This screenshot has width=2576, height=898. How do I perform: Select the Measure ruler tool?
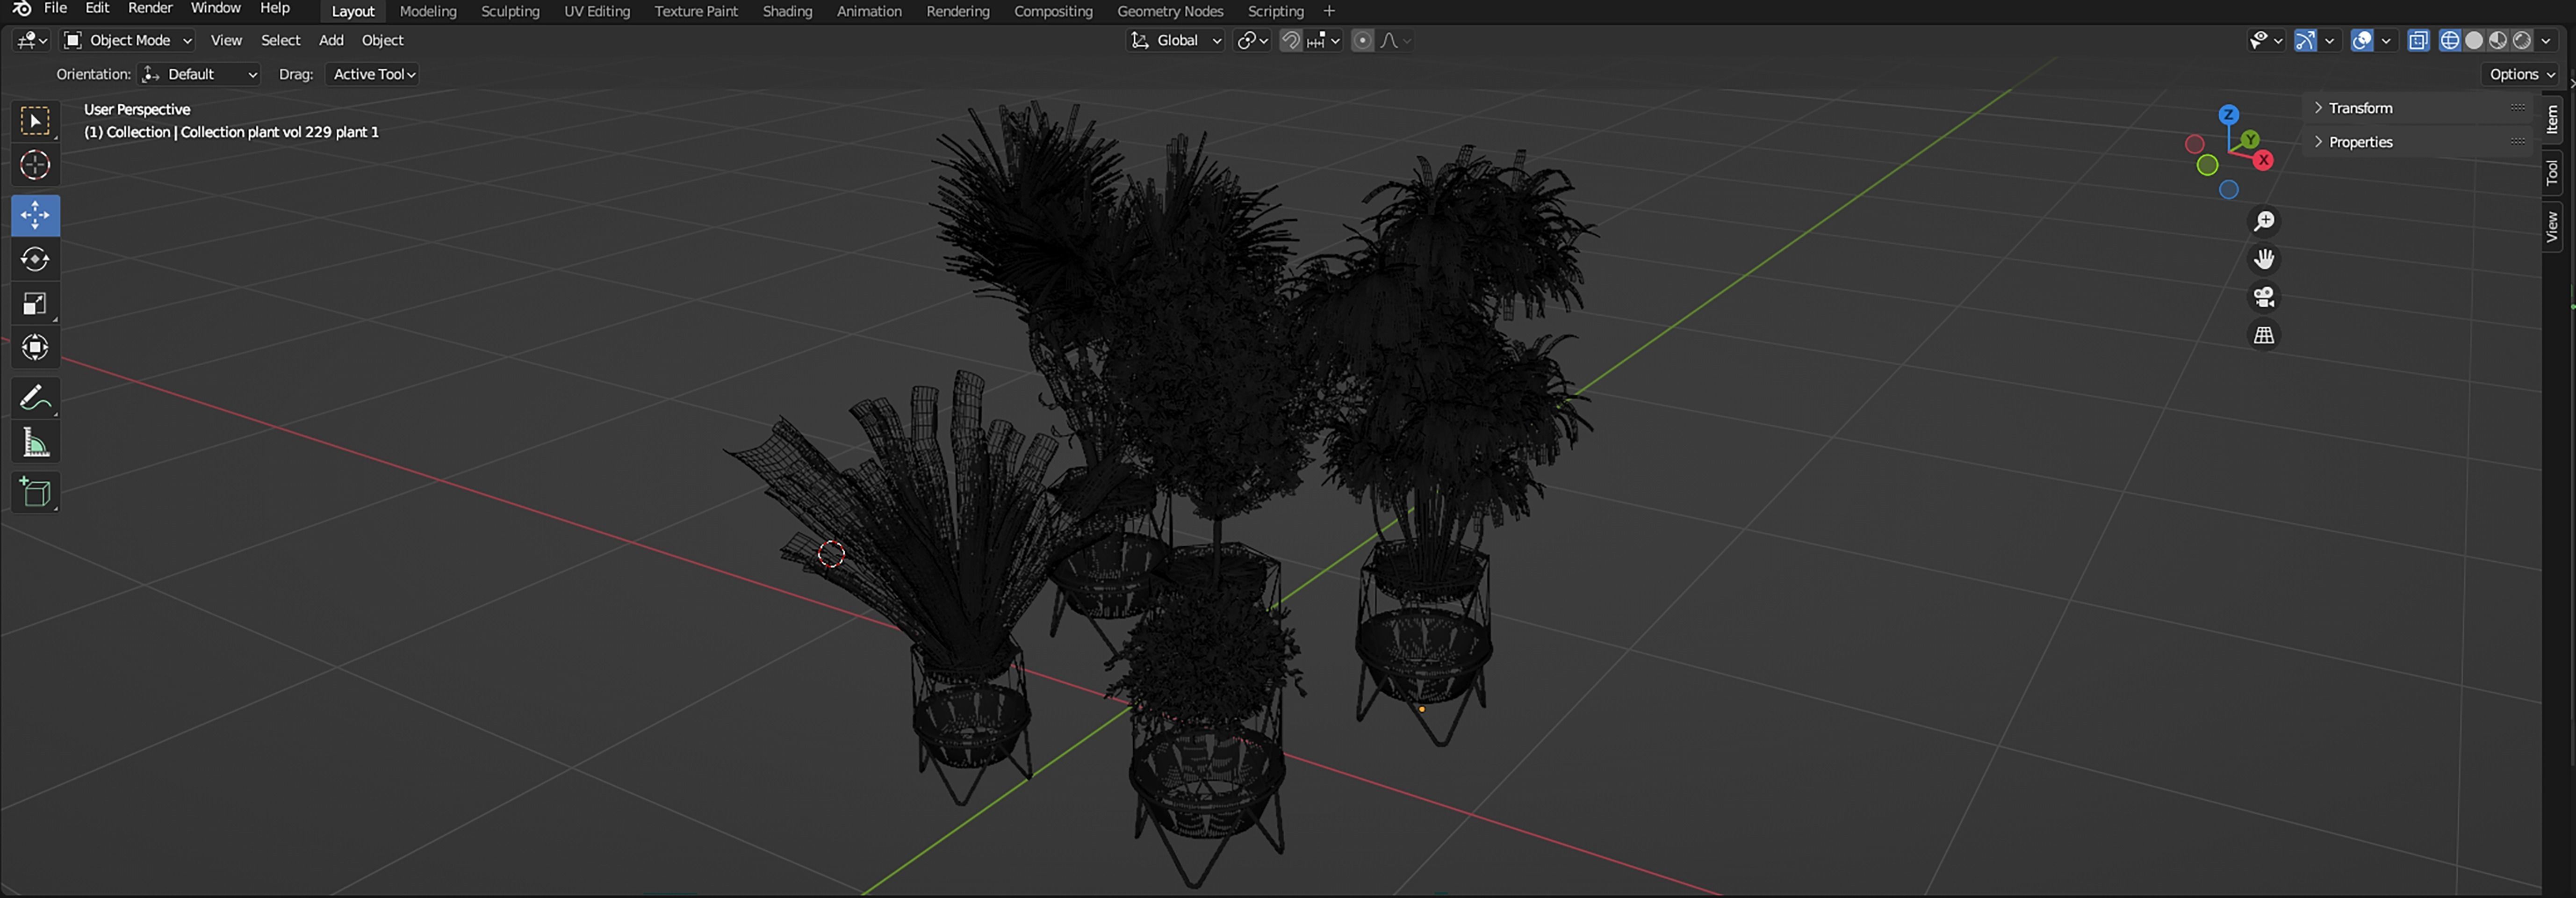tap(35, 442)
